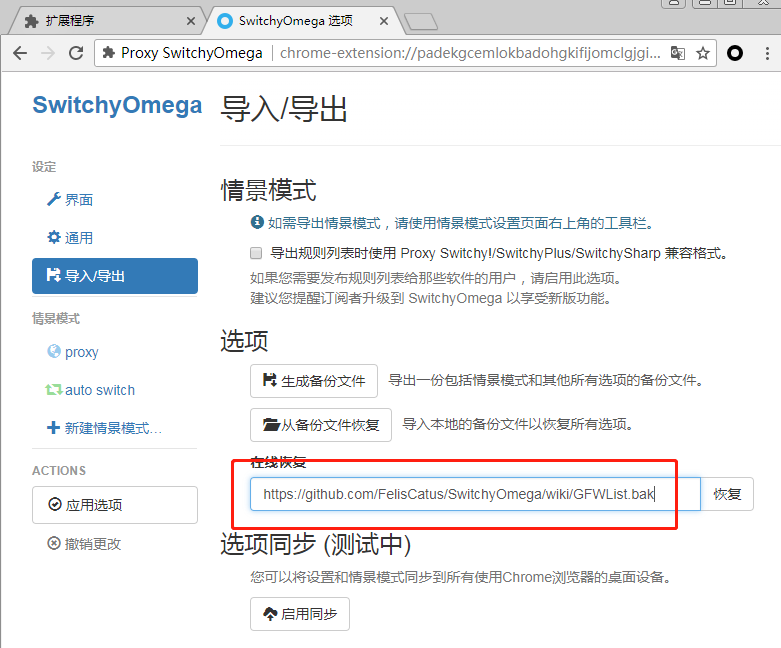The width and height of the screenshot is (781, 648).
Task: Click the gear icon beside 通用
Action: click(53, 238)
